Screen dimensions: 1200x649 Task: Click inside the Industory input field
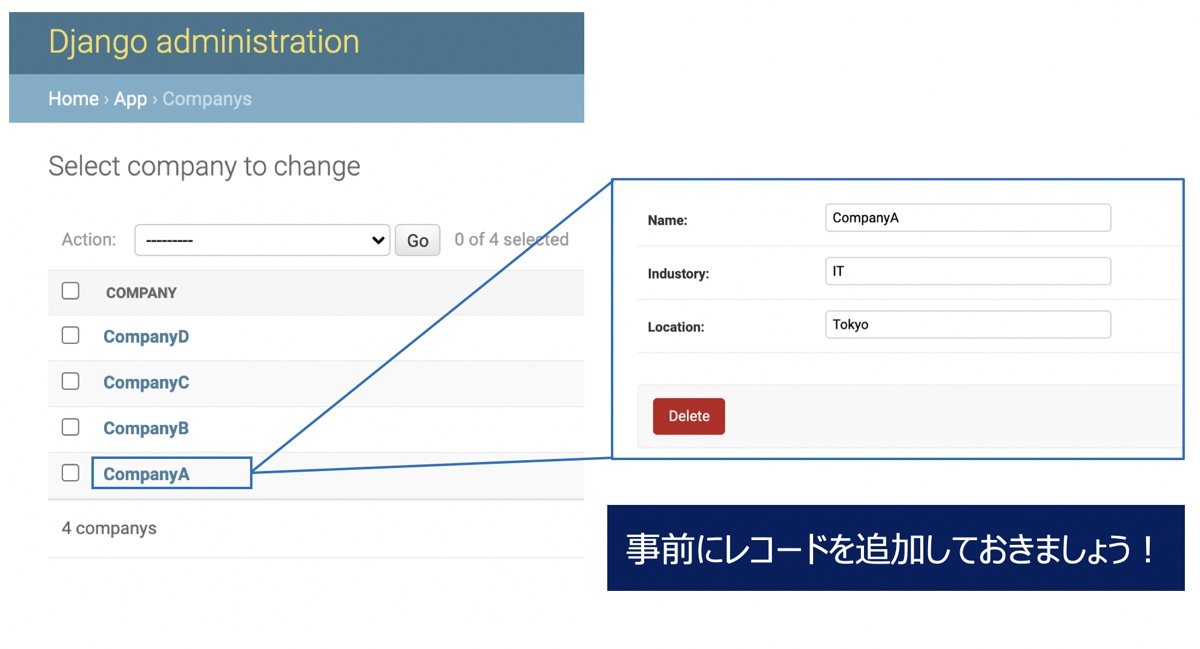(967, 270)
